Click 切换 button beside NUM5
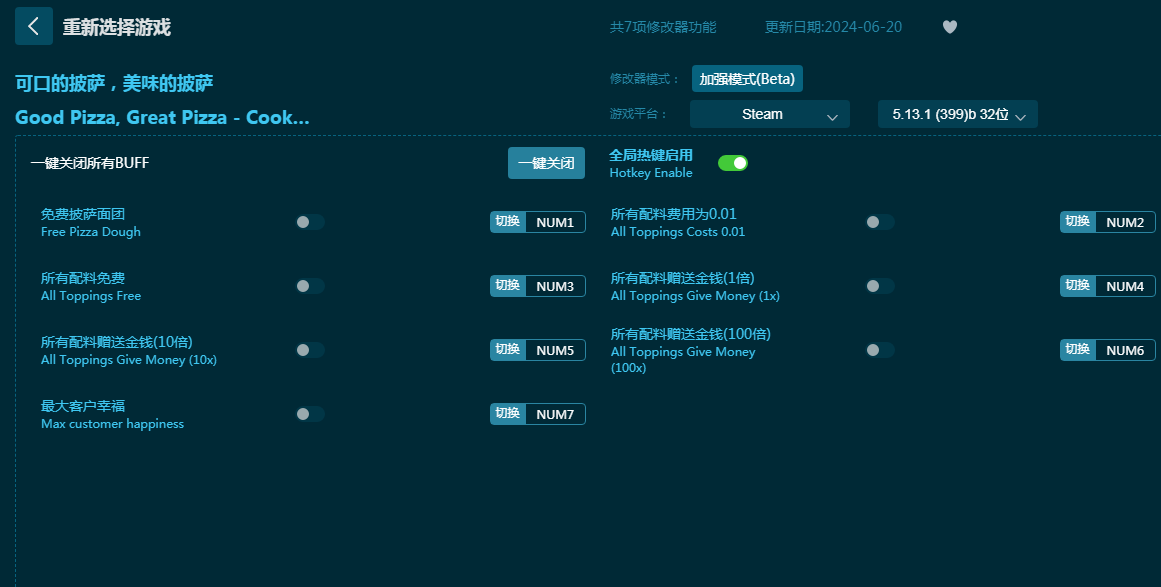Image resolution: width=1161 pixels, height=587 pixels. [508, 350]
